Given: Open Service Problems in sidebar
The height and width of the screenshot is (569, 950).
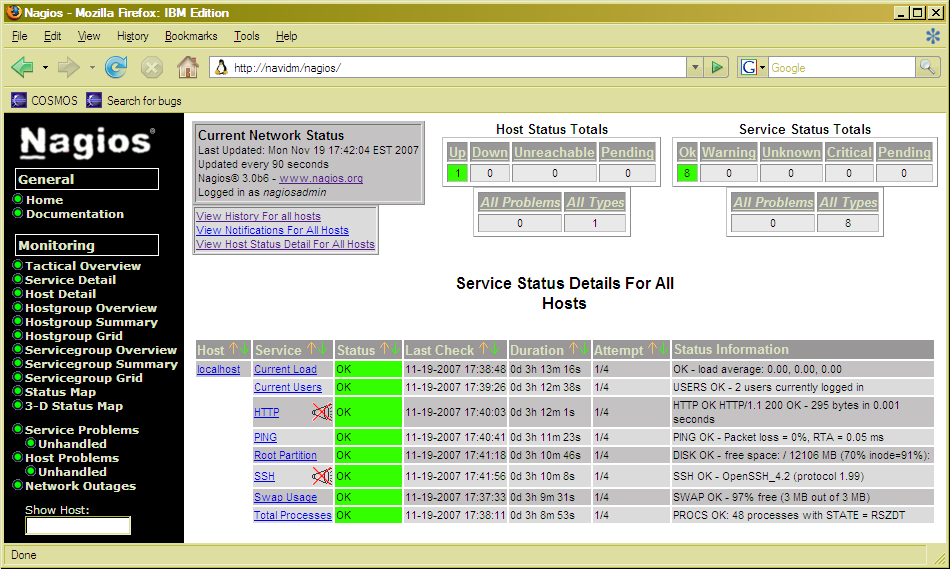Looking at the screenshot, I should (x=82, y=430).
